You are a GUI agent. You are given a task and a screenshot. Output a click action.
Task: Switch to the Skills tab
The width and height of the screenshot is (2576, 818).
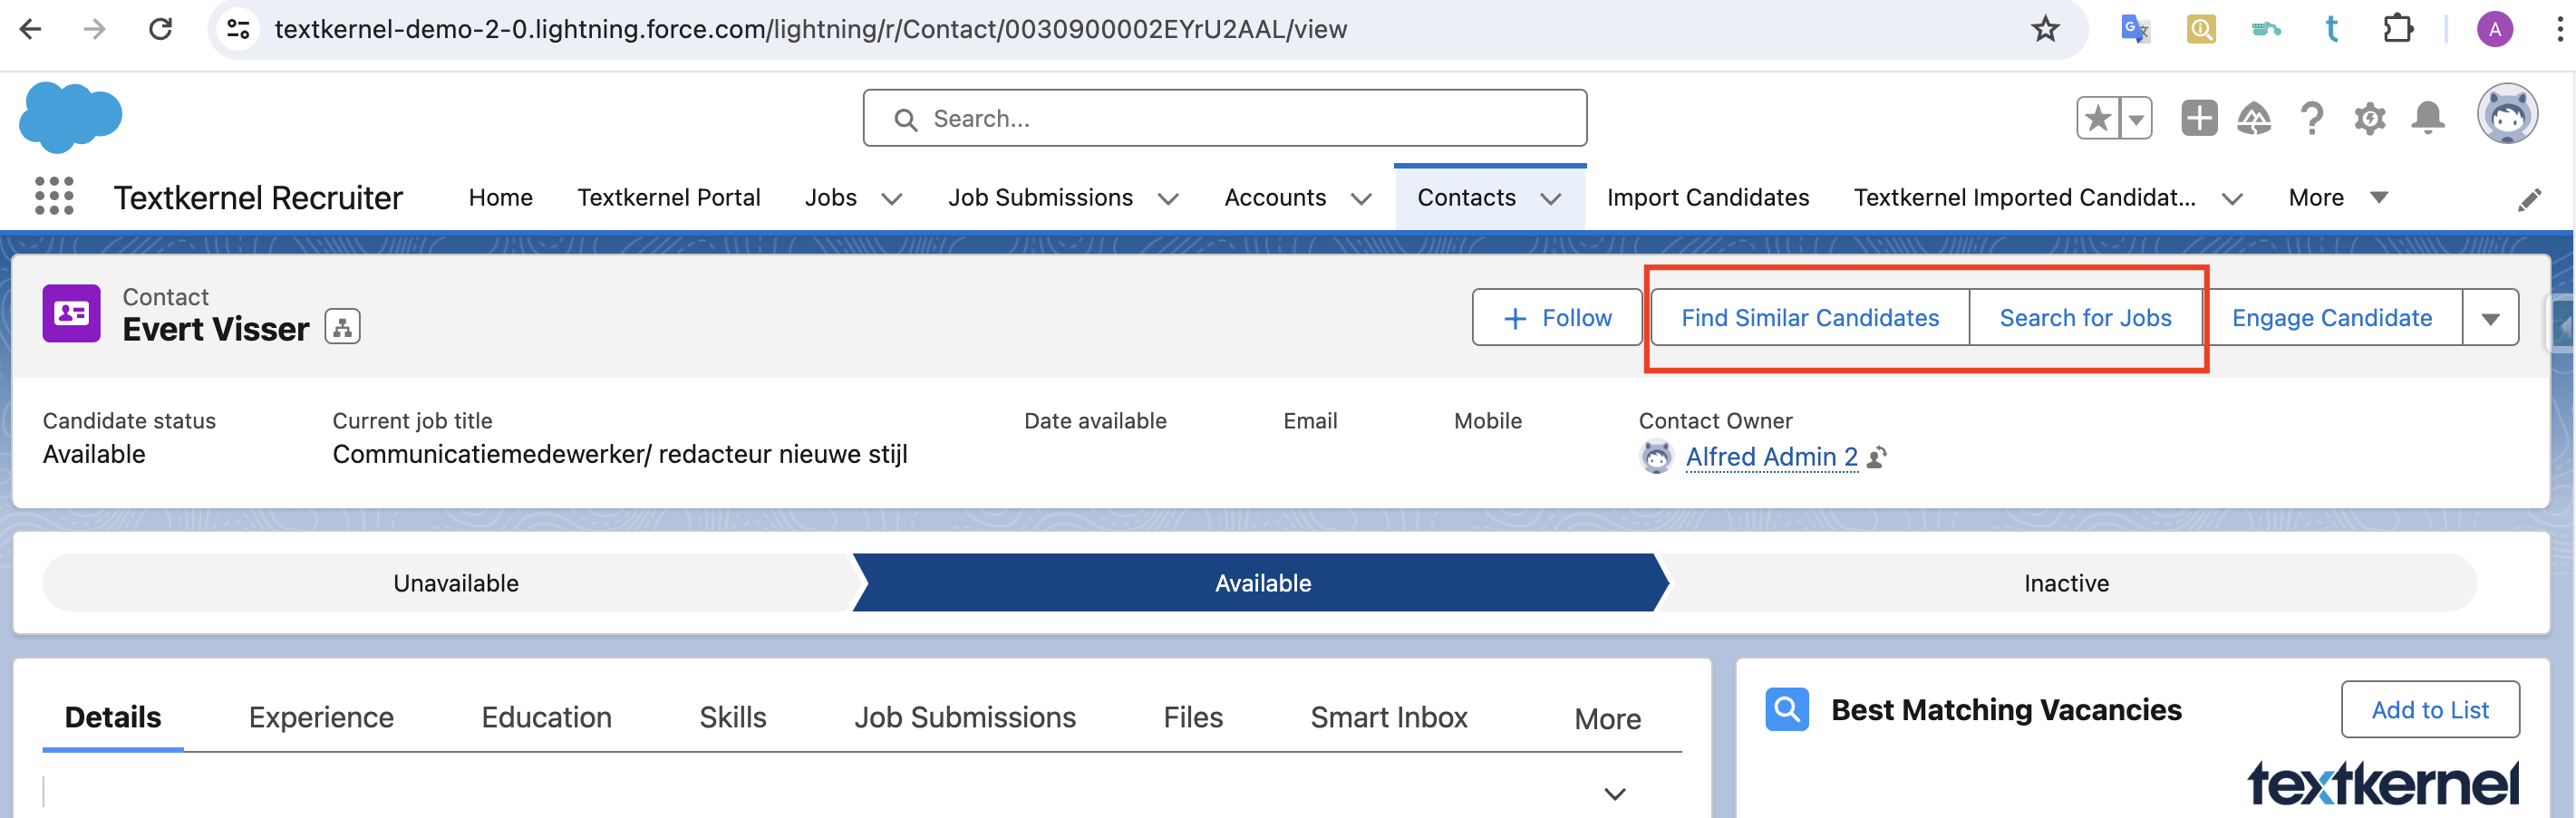pos(732,717)
